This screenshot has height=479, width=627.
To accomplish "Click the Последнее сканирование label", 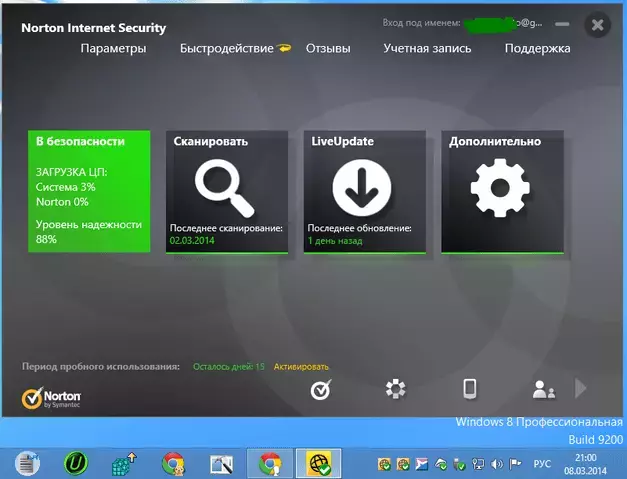I will point(226,228).
